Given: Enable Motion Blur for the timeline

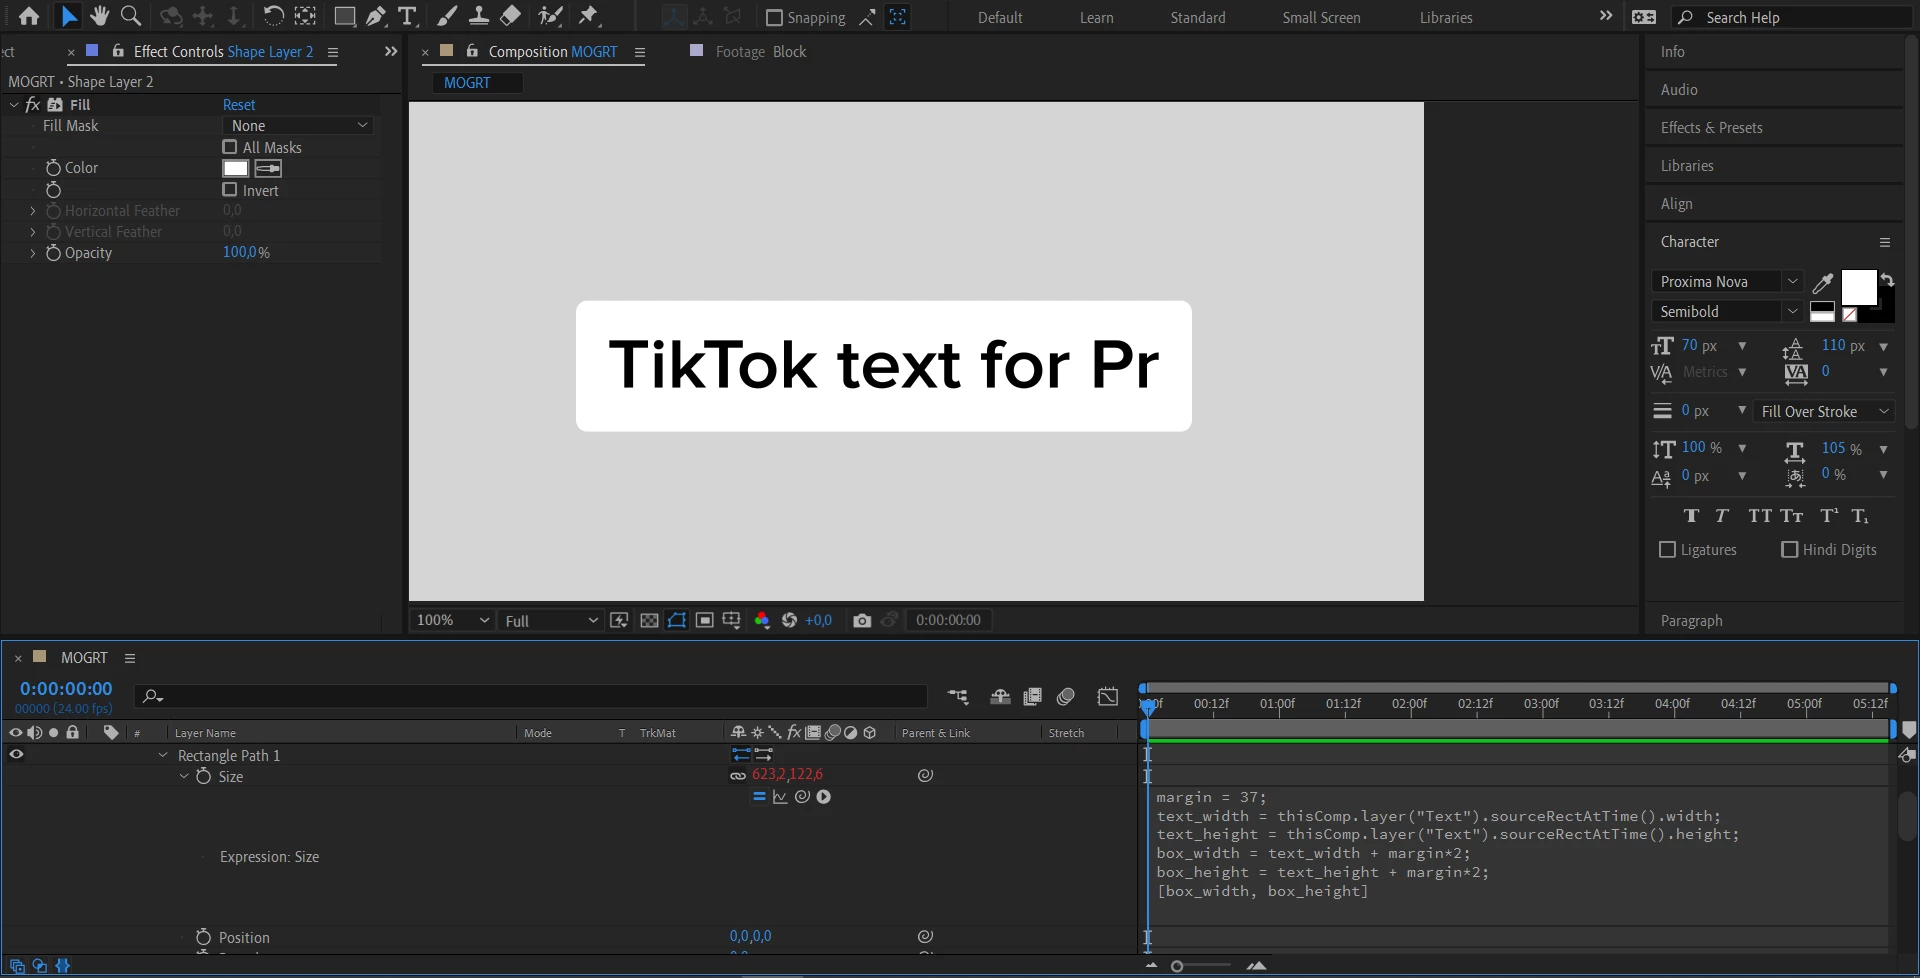Looking at the screenshot, I should [x=1066, y=697].
